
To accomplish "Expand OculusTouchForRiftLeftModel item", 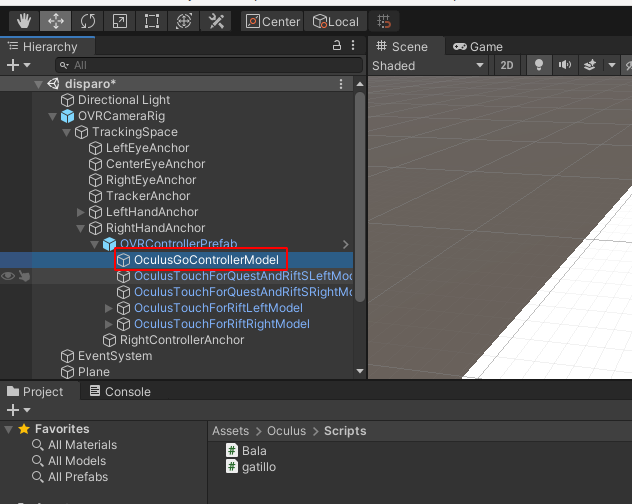I will (109, 308).
